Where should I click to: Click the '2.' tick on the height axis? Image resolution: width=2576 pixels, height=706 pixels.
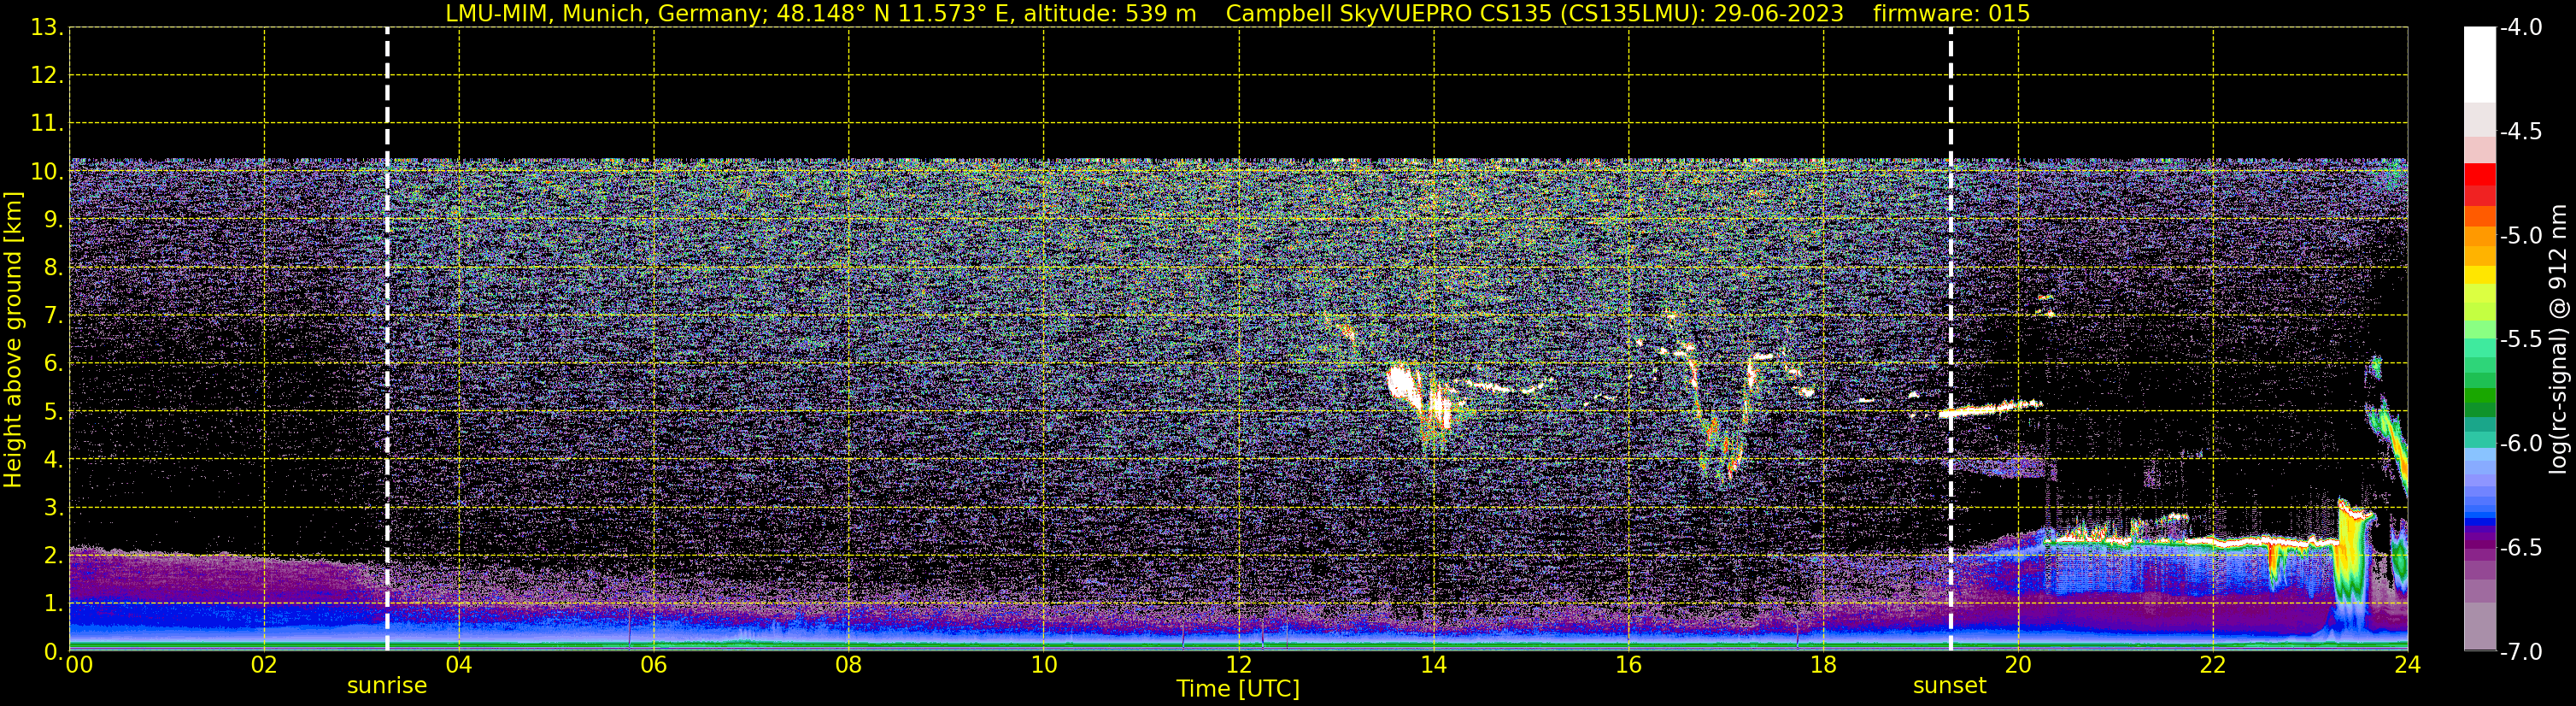[x=54, y=555]
